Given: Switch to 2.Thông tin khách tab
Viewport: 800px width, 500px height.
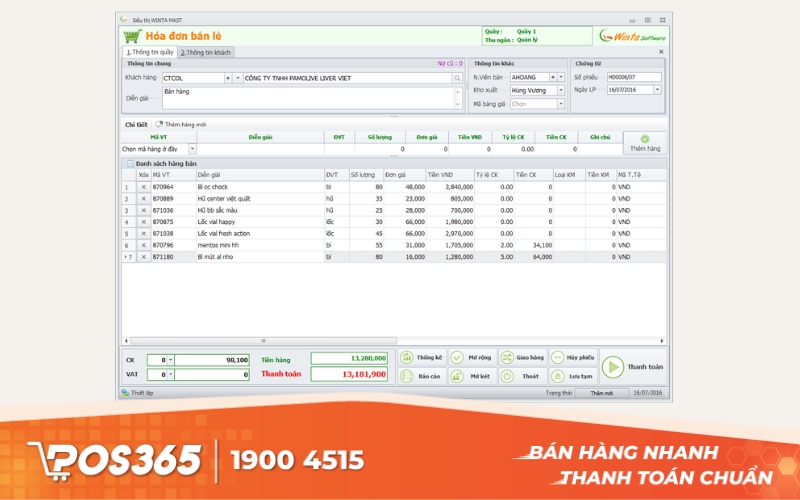Looking at the screenshot, I should 206,53.
